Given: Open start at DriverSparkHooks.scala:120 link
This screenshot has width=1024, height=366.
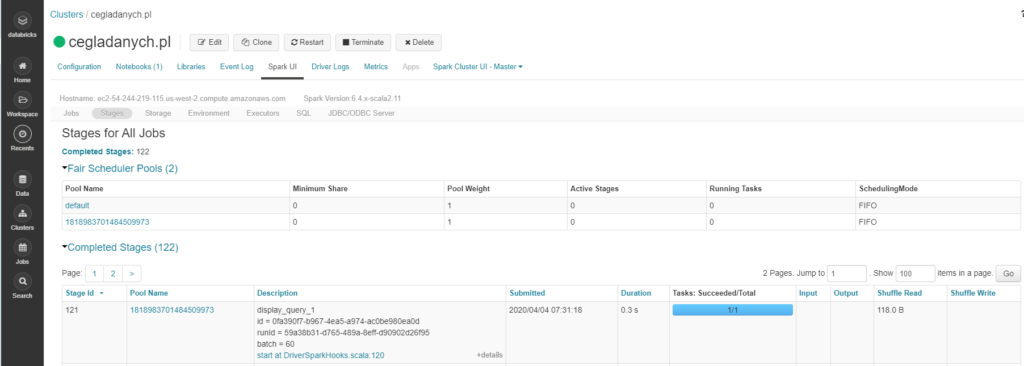Looking at the screenshot, I should [321, 355].
